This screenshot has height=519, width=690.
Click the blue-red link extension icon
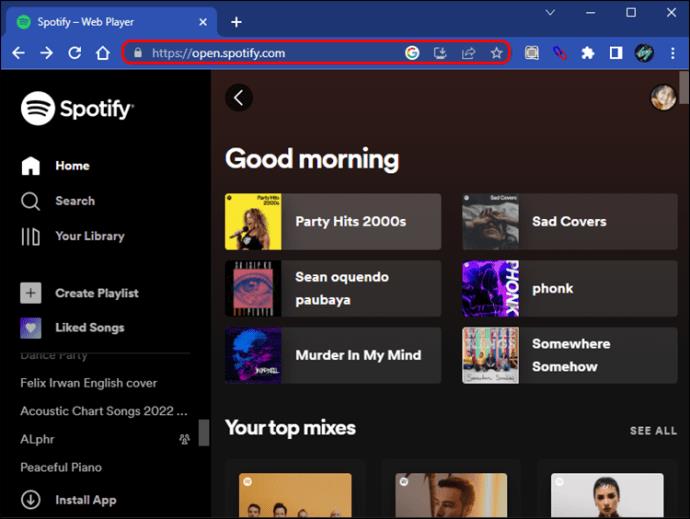[x=560, y=53]
